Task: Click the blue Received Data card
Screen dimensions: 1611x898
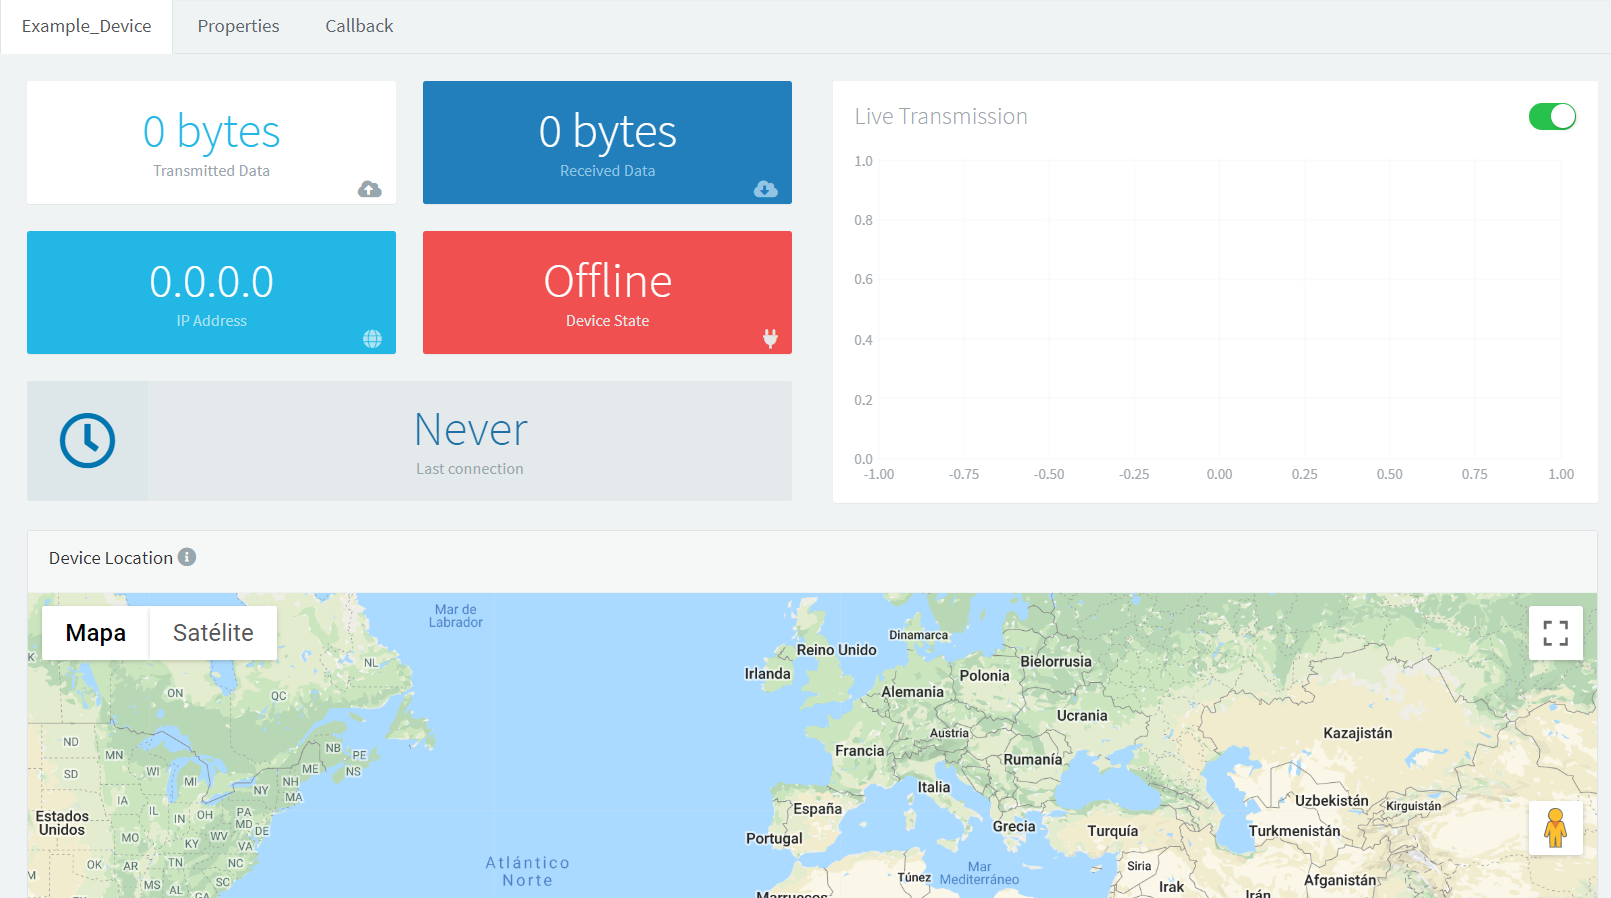Action: 607,142
